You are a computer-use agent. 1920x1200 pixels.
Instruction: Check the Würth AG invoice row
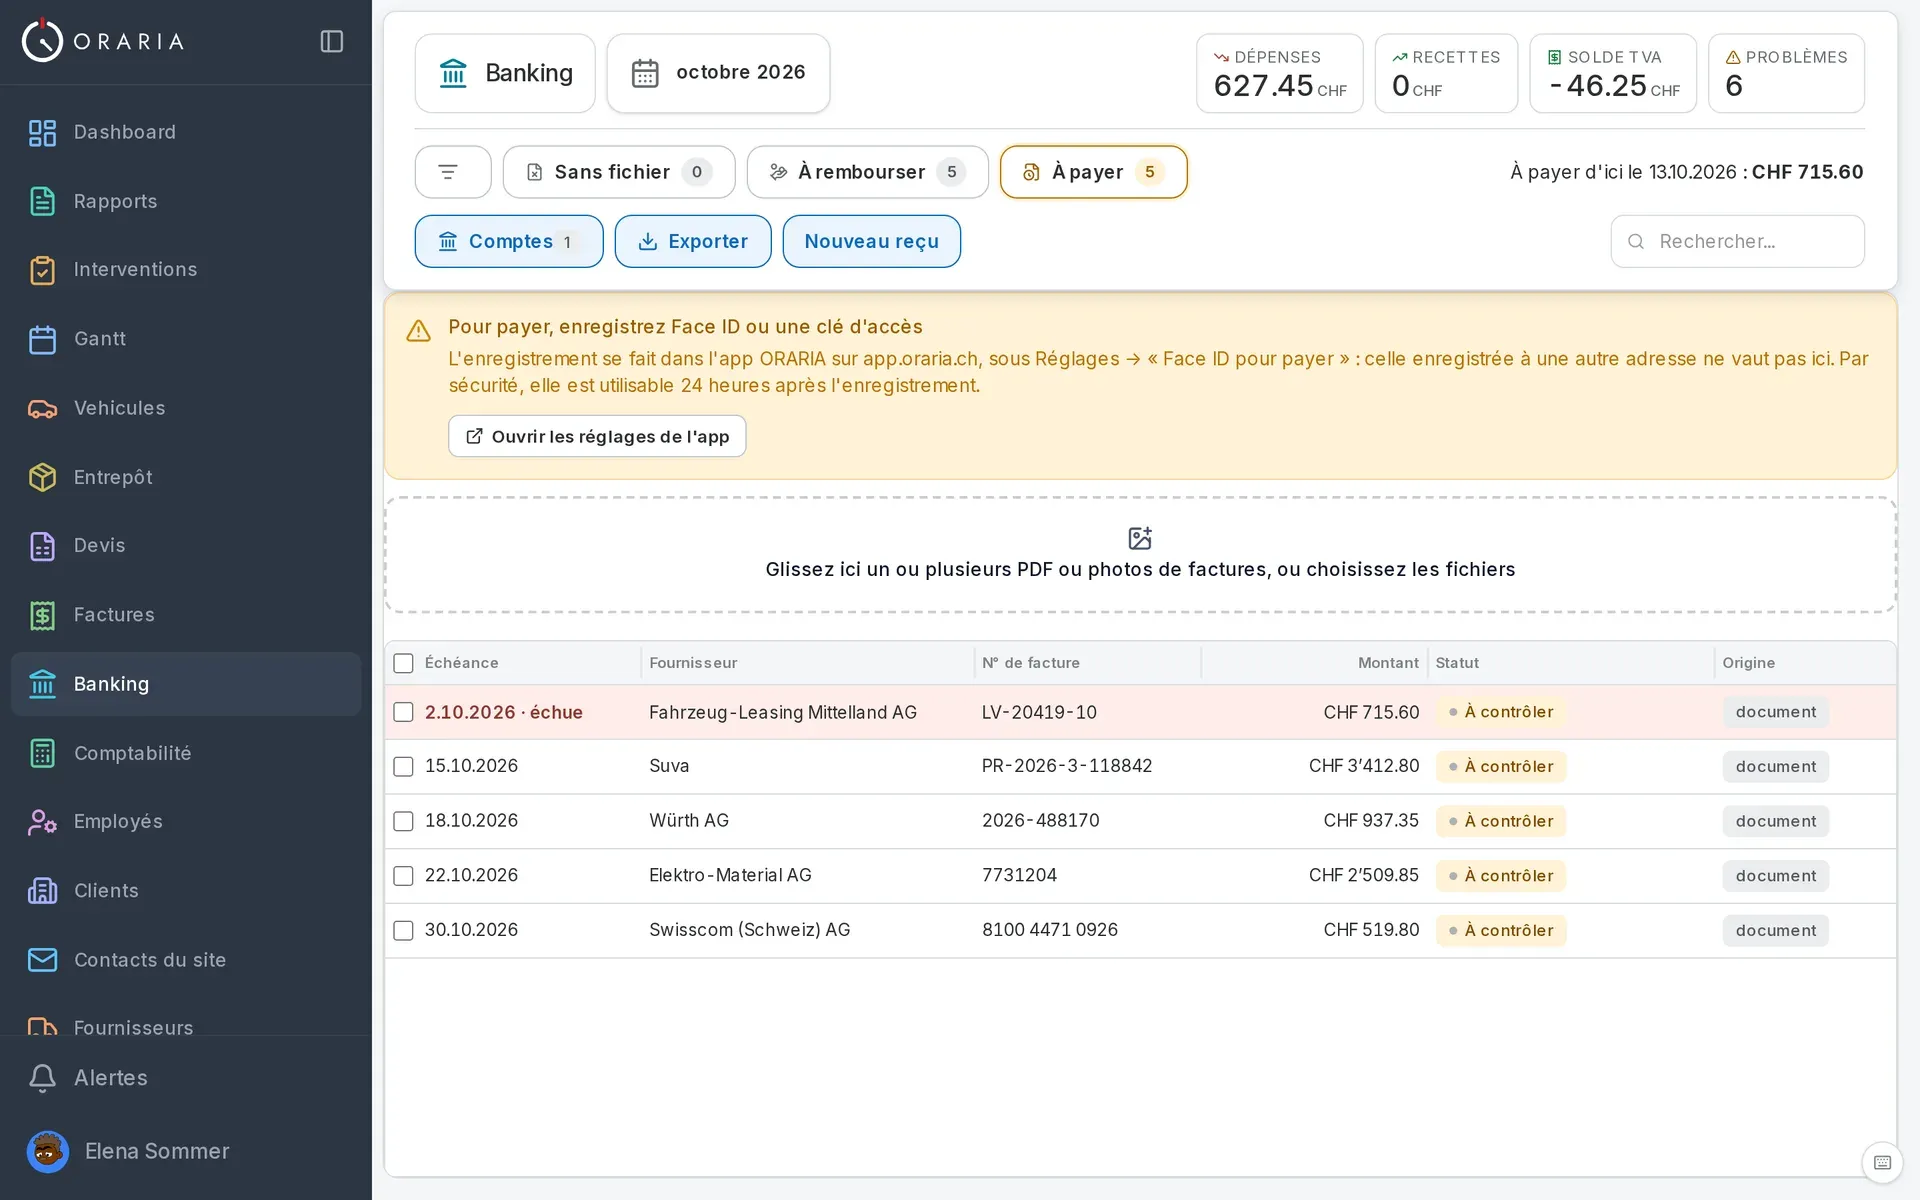pyautogui.click(x=403, y=821)
